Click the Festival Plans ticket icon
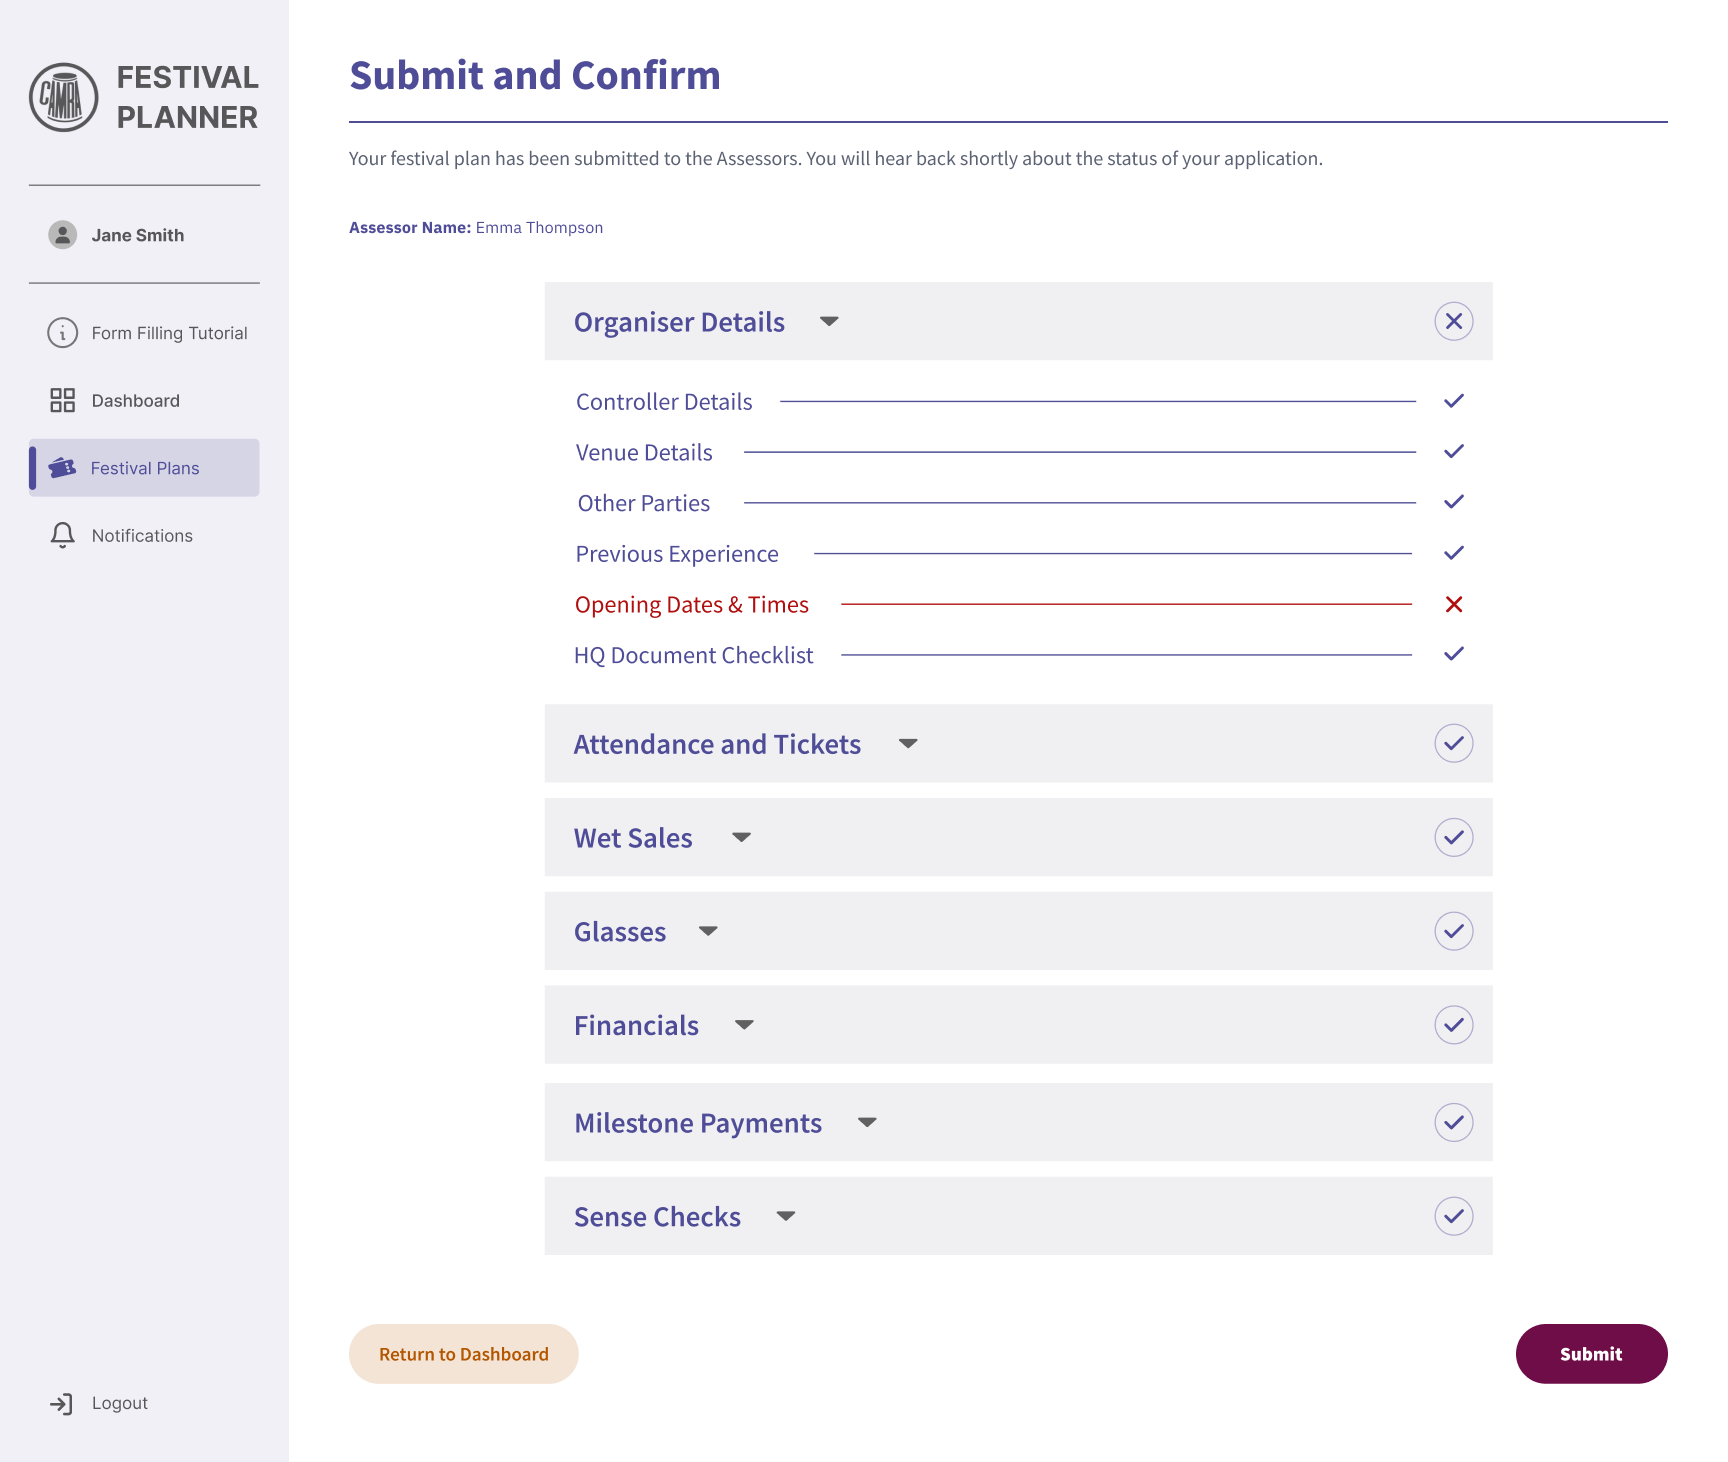Image resolution: width=1728 pixels, height=1462 pixels. pyautogui.click(x=63, y=468)
